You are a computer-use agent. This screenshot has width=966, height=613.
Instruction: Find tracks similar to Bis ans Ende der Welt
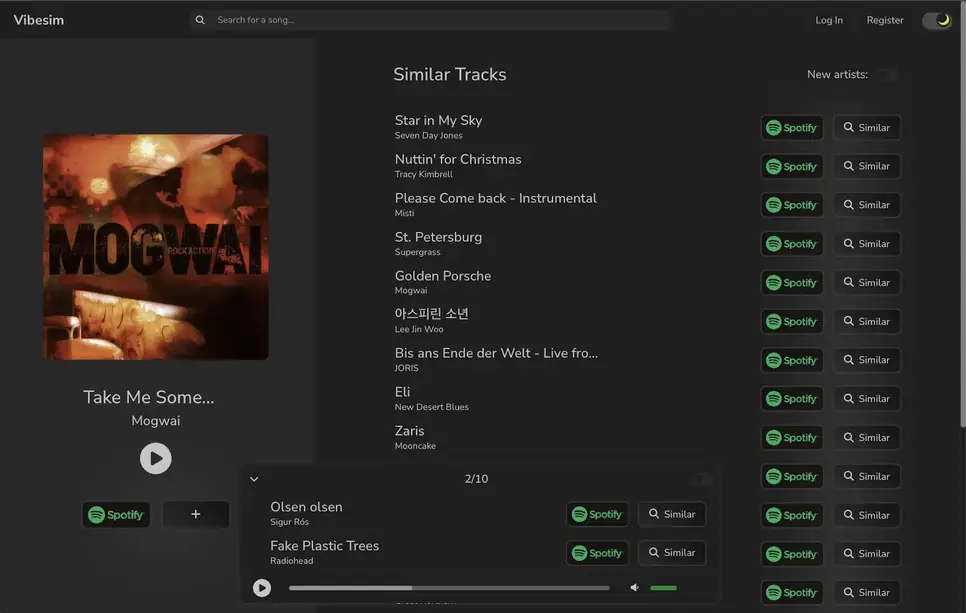click(867, 360)
